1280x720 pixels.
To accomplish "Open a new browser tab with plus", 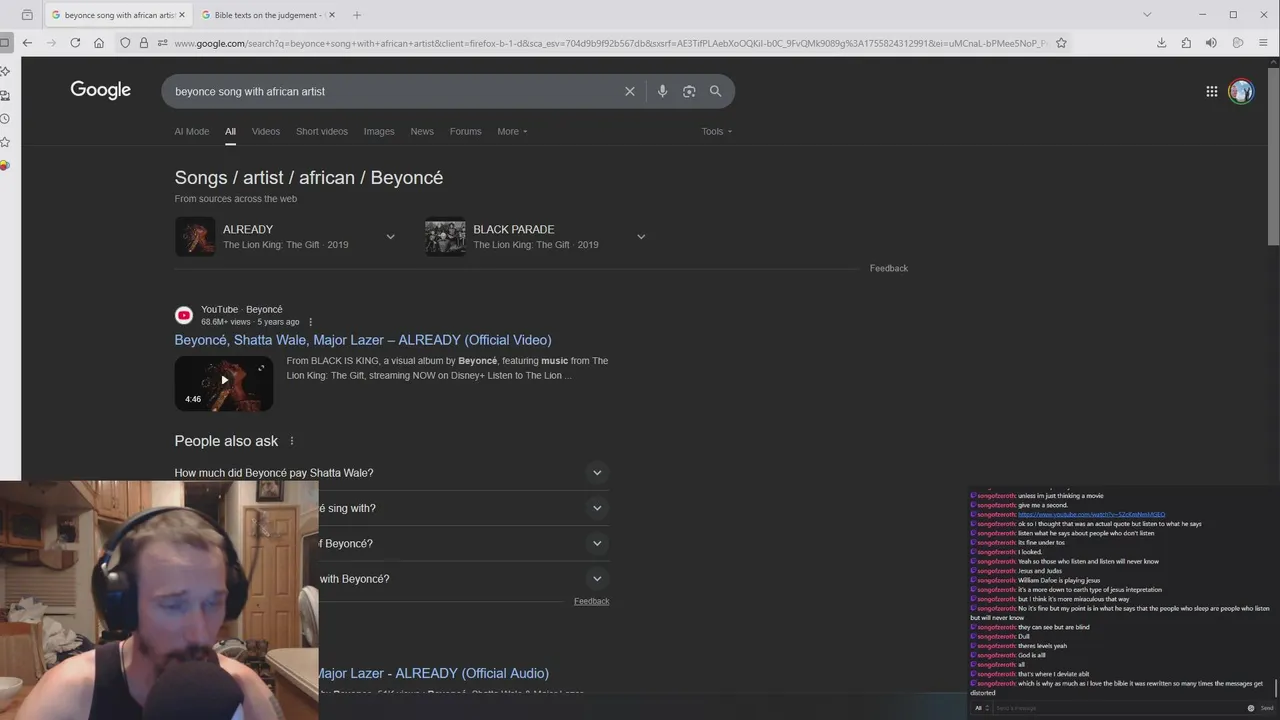I will (x=357, y=15).
